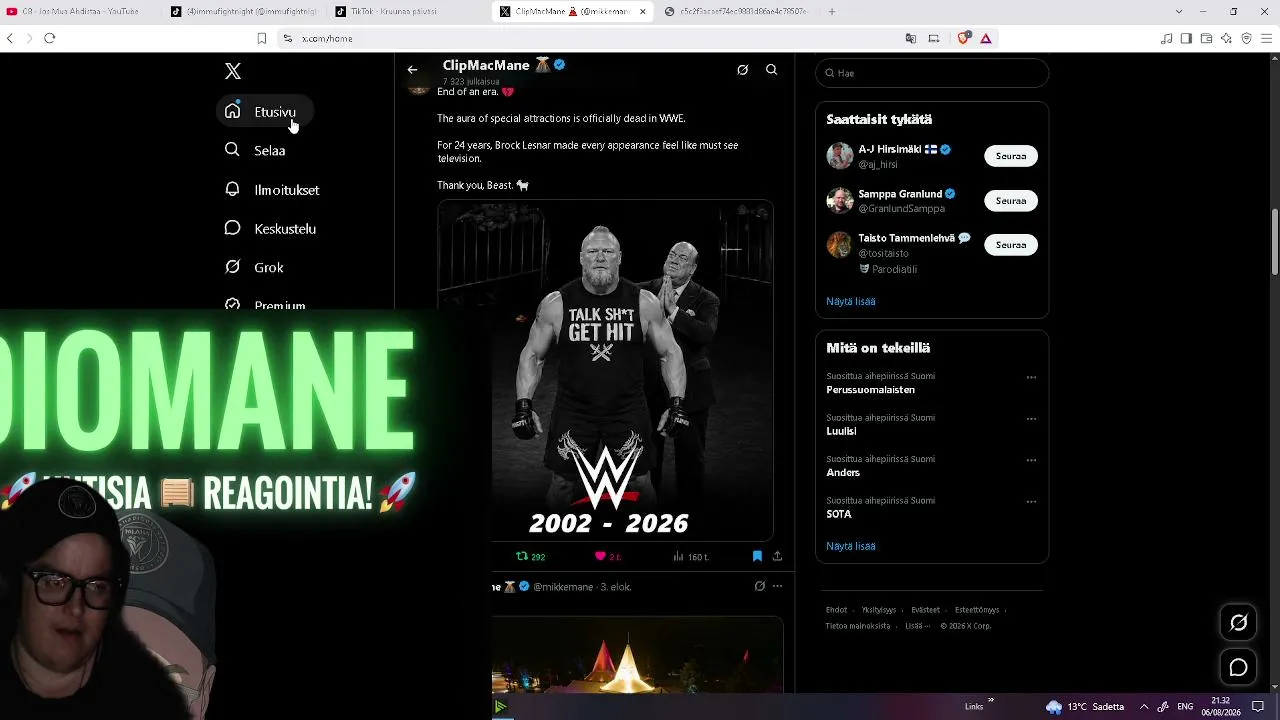
Task: Open Etusivu home in sidebar
Action: [x=264, y=111]
